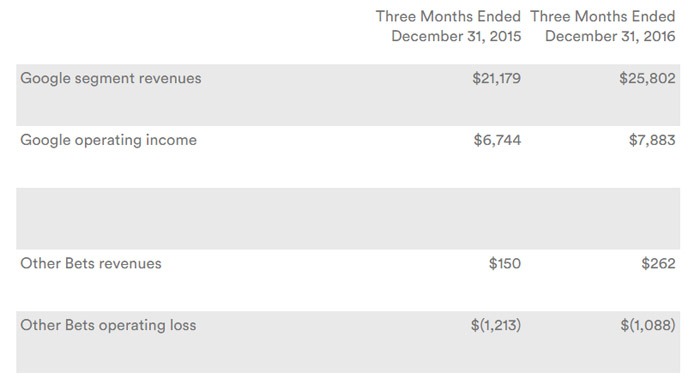Click the $262 Other Bets value
This screenshot has width=700, height=391.
pos(658,263)
